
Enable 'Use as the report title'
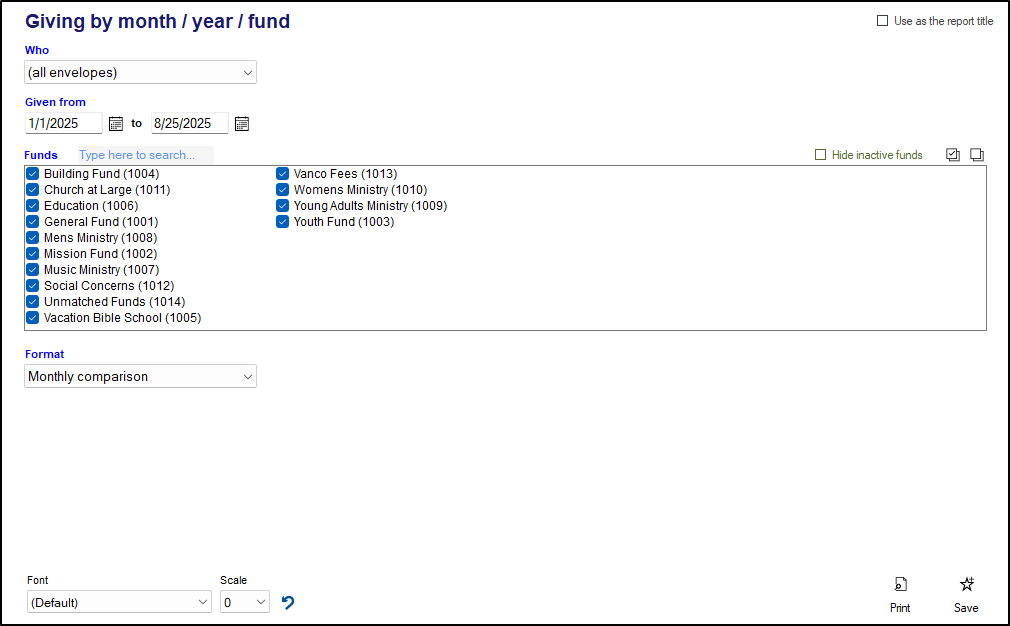click(x=882, y=20)
